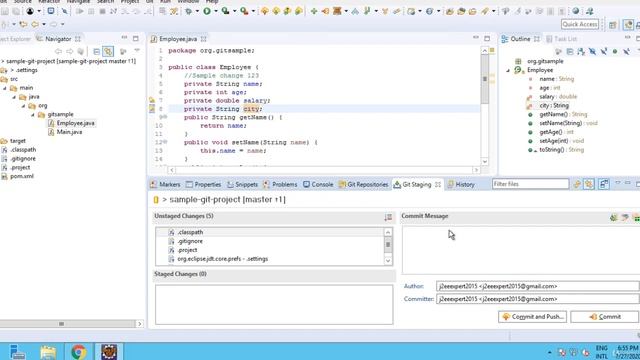Select toString() method in Outline

point(551,150)
